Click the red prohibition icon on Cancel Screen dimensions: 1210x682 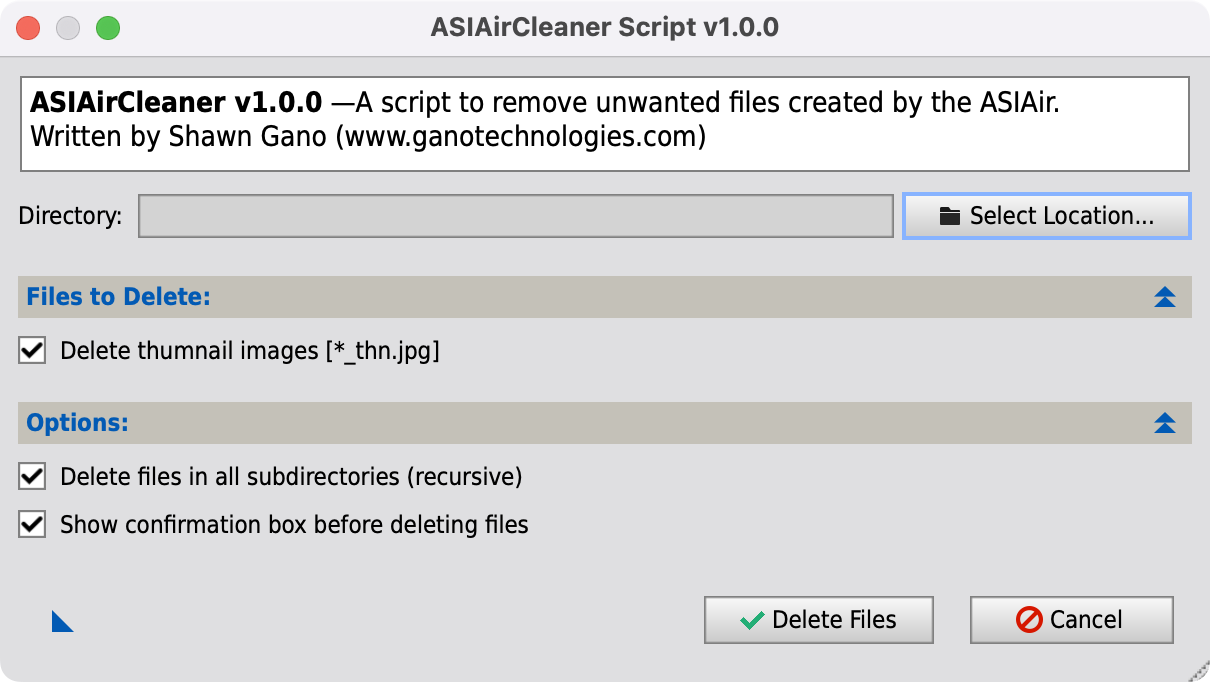(x=1029, y=620)
